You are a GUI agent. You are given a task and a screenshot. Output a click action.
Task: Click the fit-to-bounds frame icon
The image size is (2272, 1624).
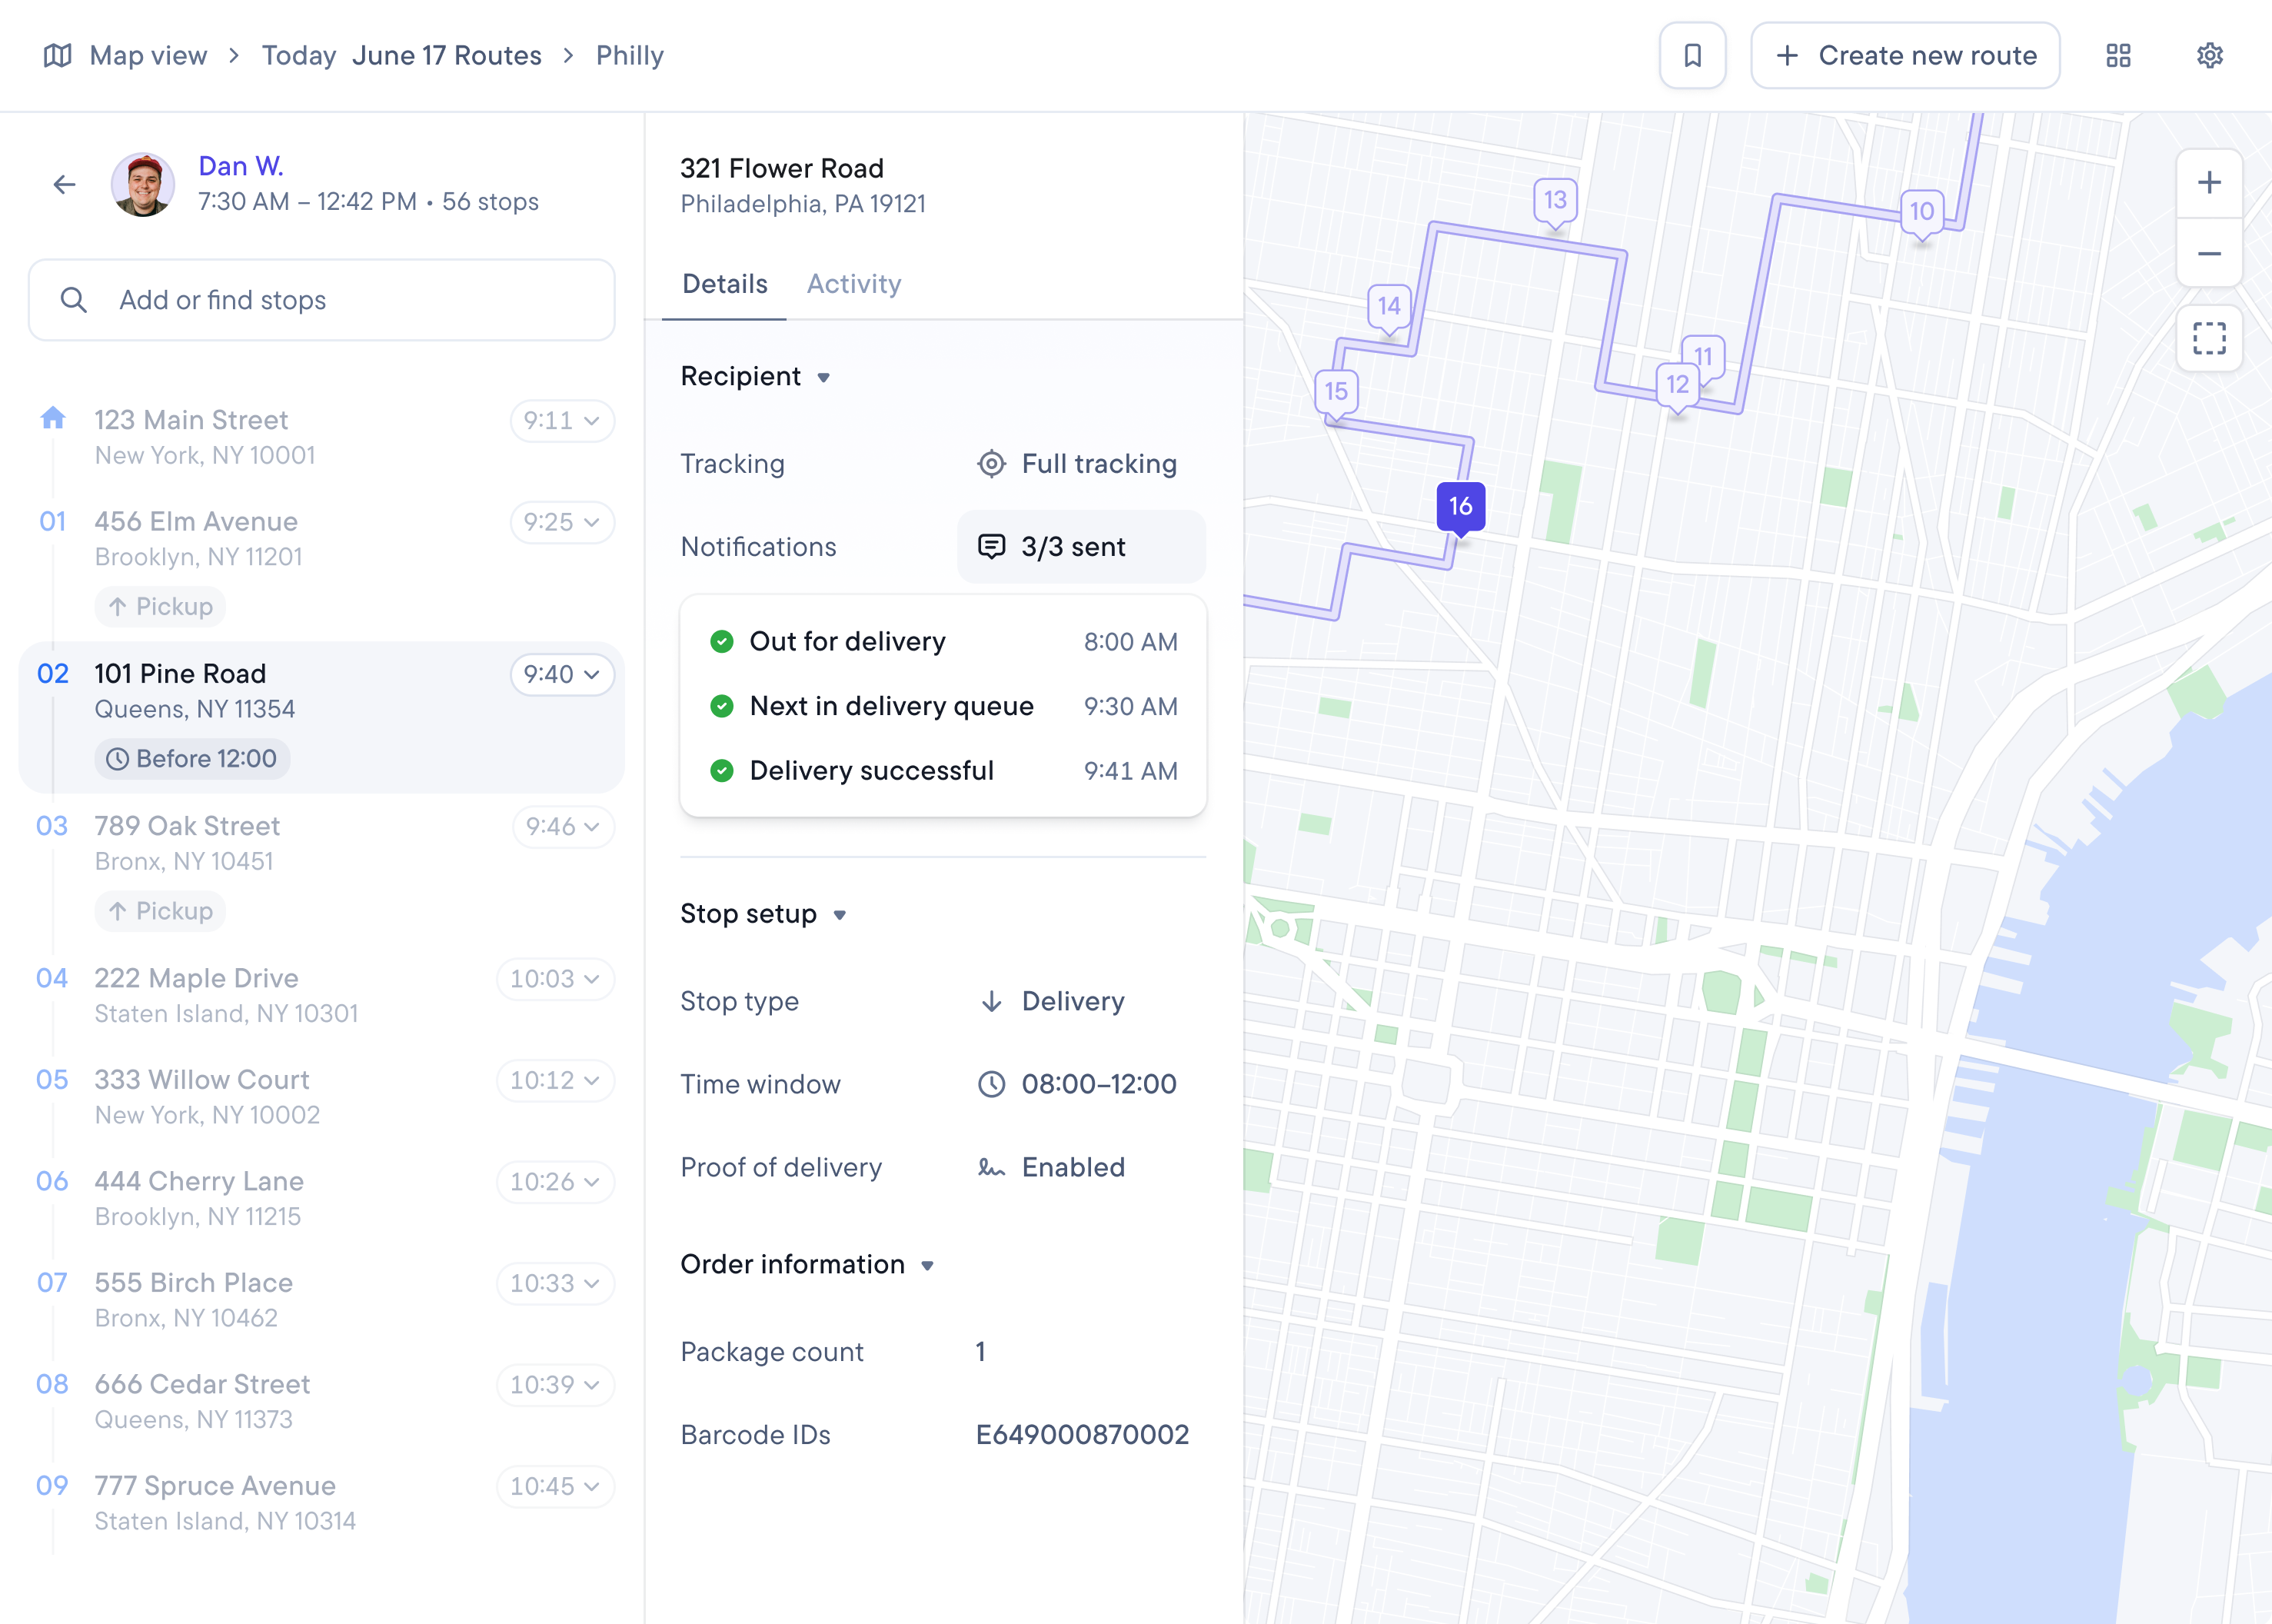click(2209, 338)
